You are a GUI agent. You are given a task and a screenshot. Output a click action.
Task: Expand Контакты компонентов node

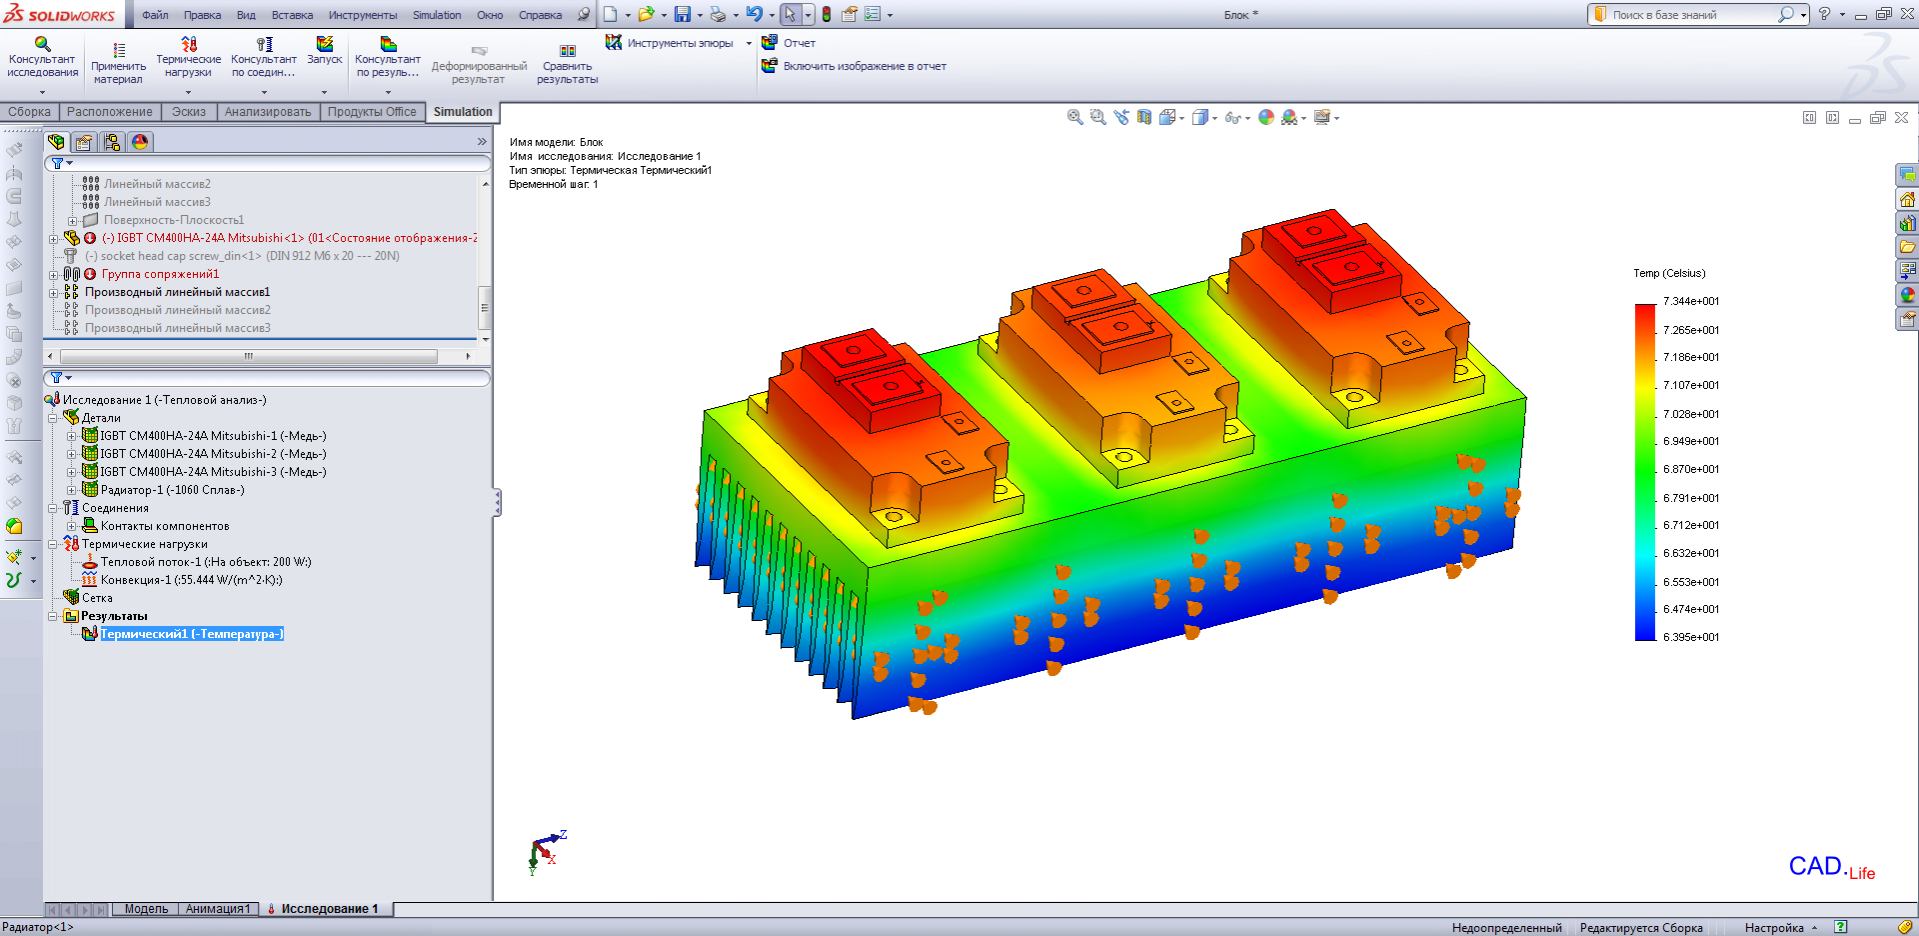(71, 526)
